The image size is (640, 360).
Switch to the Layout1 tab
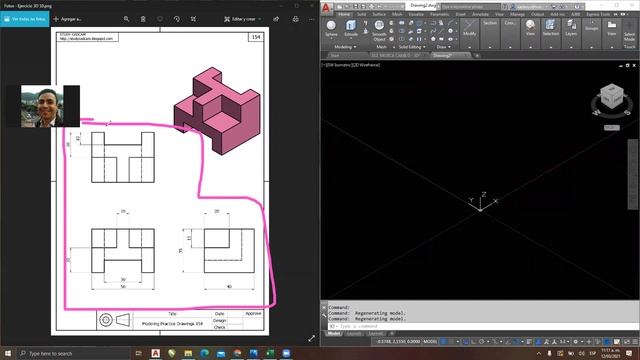(354, 333)
